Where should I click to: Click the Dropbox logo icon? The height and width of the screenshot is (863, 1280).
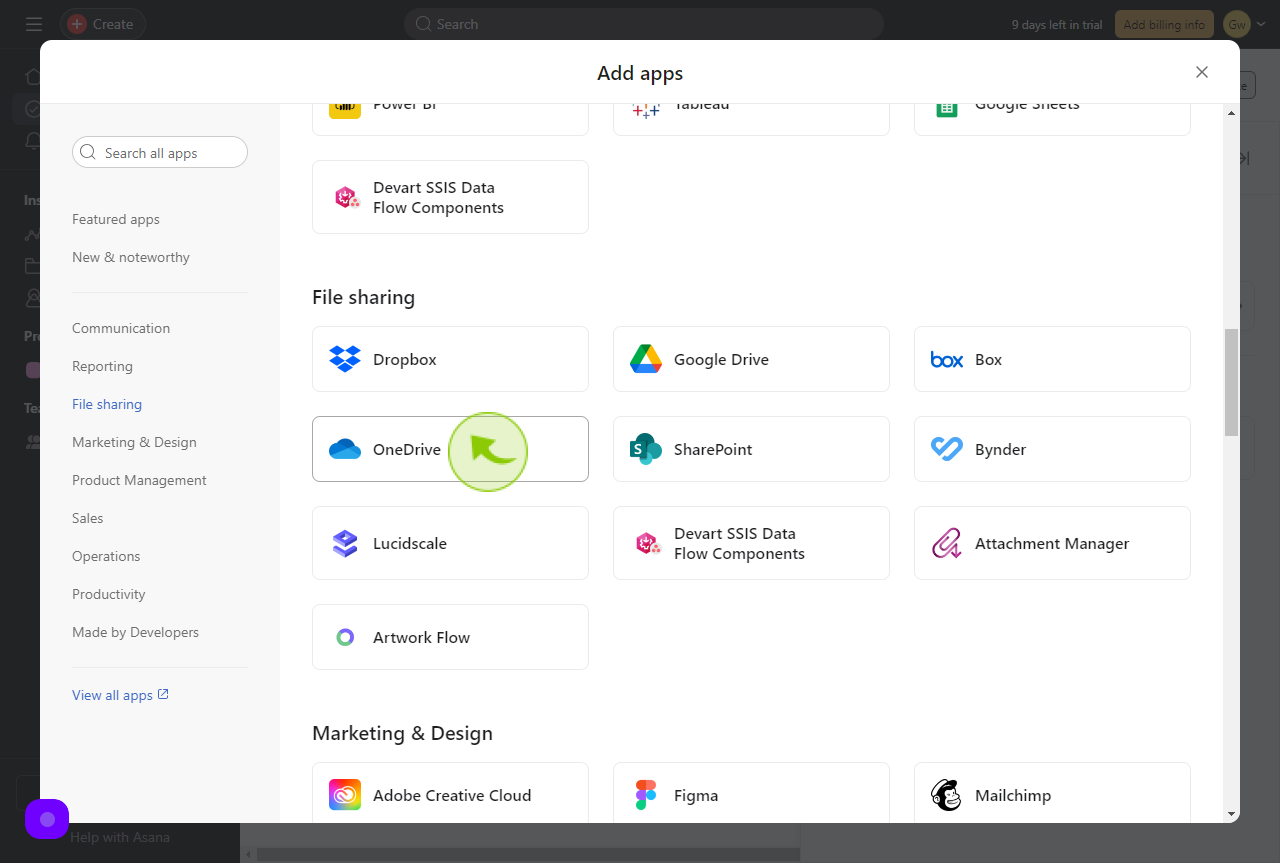345,359
